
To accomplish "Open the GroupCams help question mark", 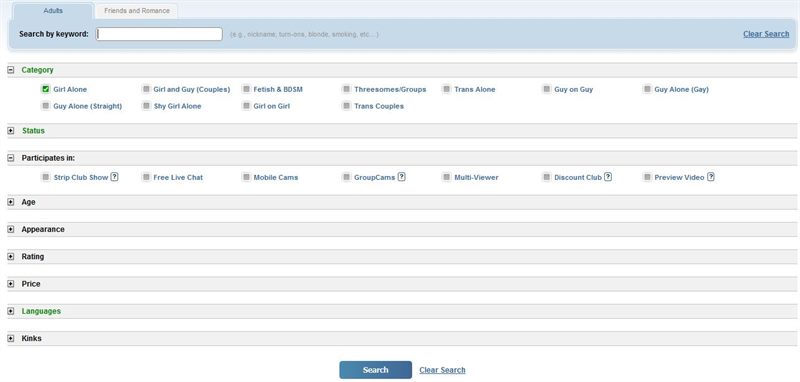I will [402, 177].
